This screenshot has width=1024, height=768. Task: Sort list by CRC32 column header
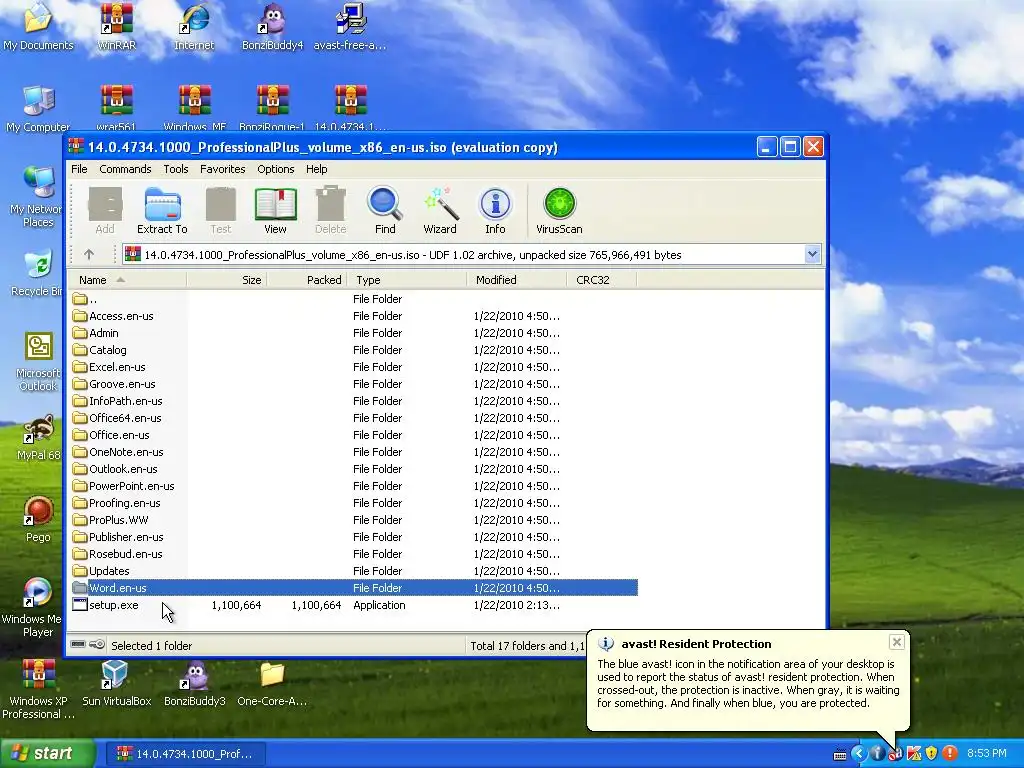point(601,280)
